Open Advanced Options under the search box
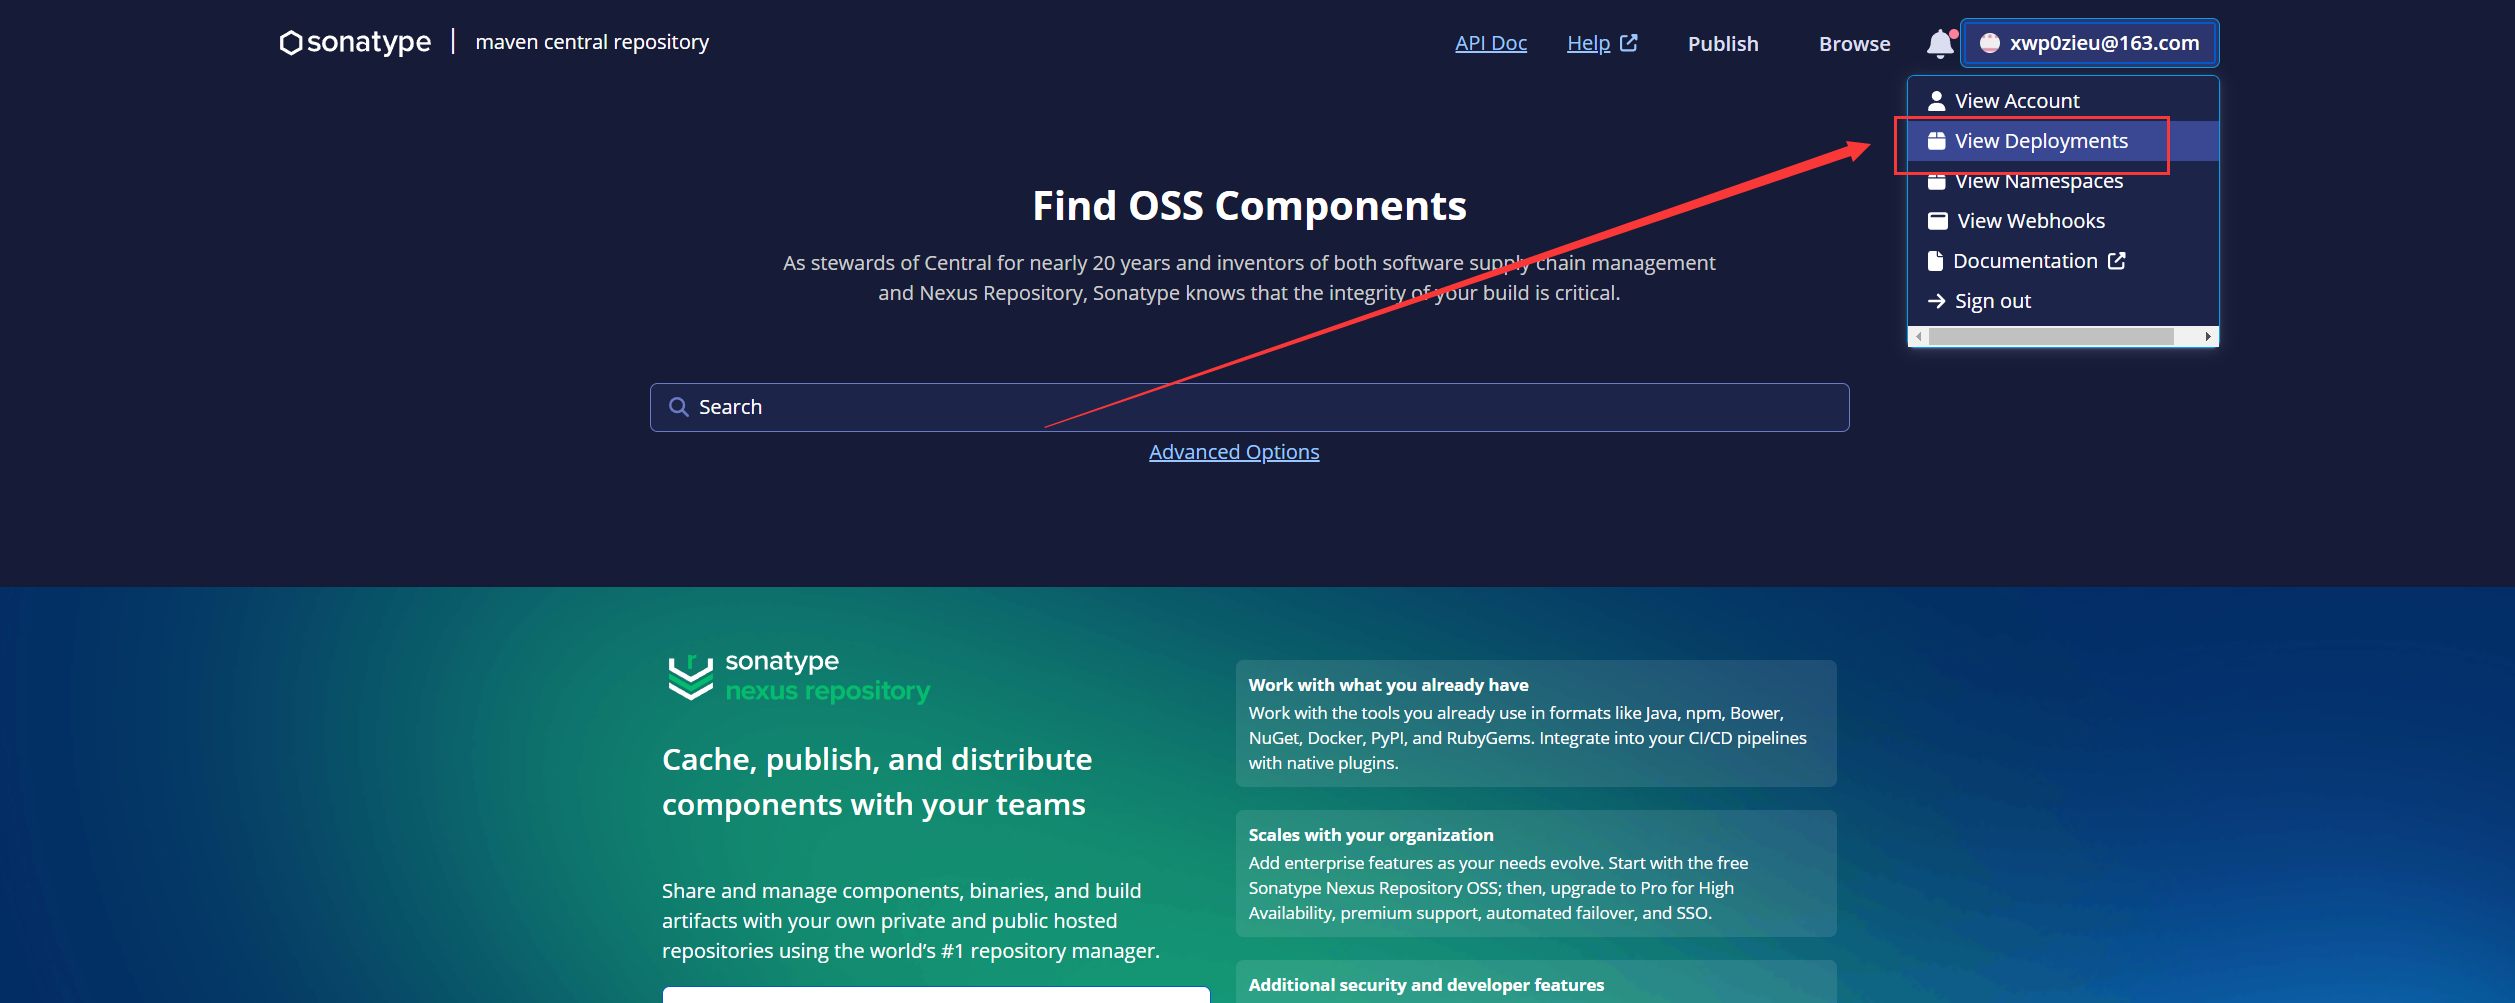 tap(1234, 452)
